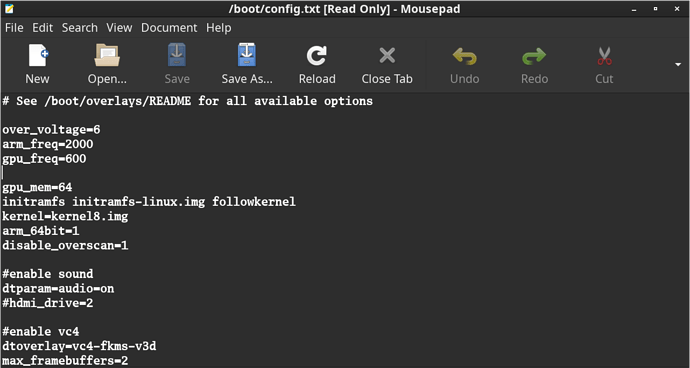Place cursor on over_voltage=6 line

(51, 130)
